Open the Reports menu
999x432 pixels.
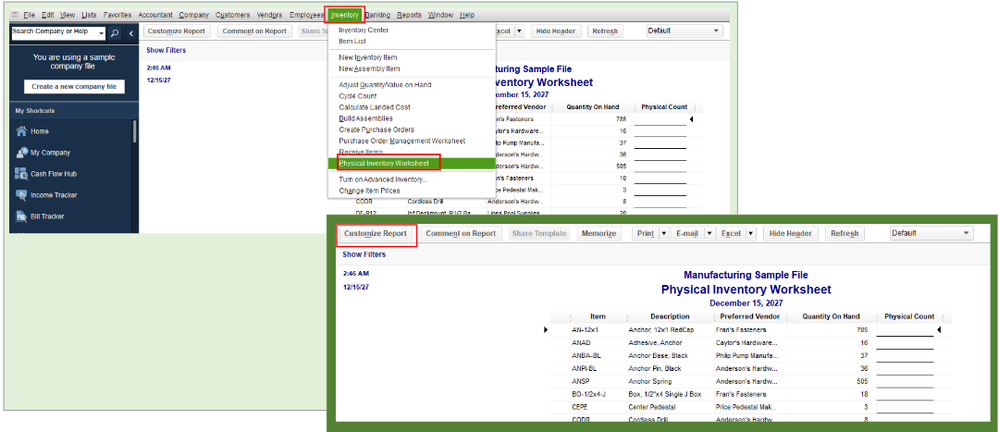408,15
